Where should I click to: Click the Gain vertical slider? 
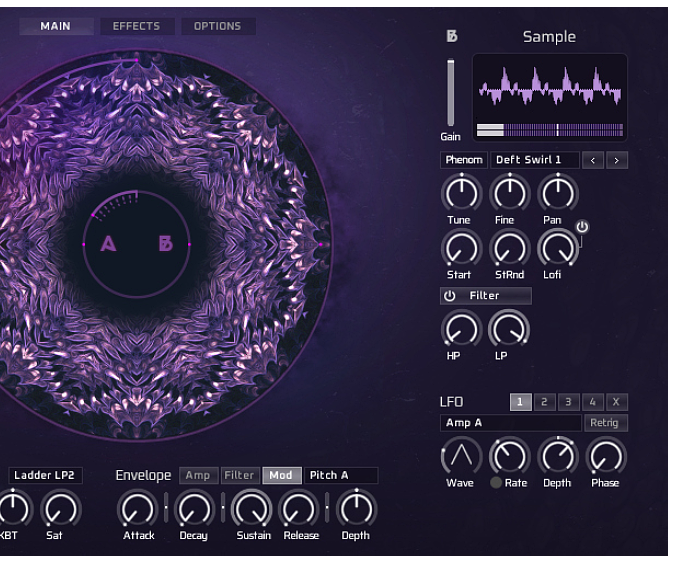point(451,93)
